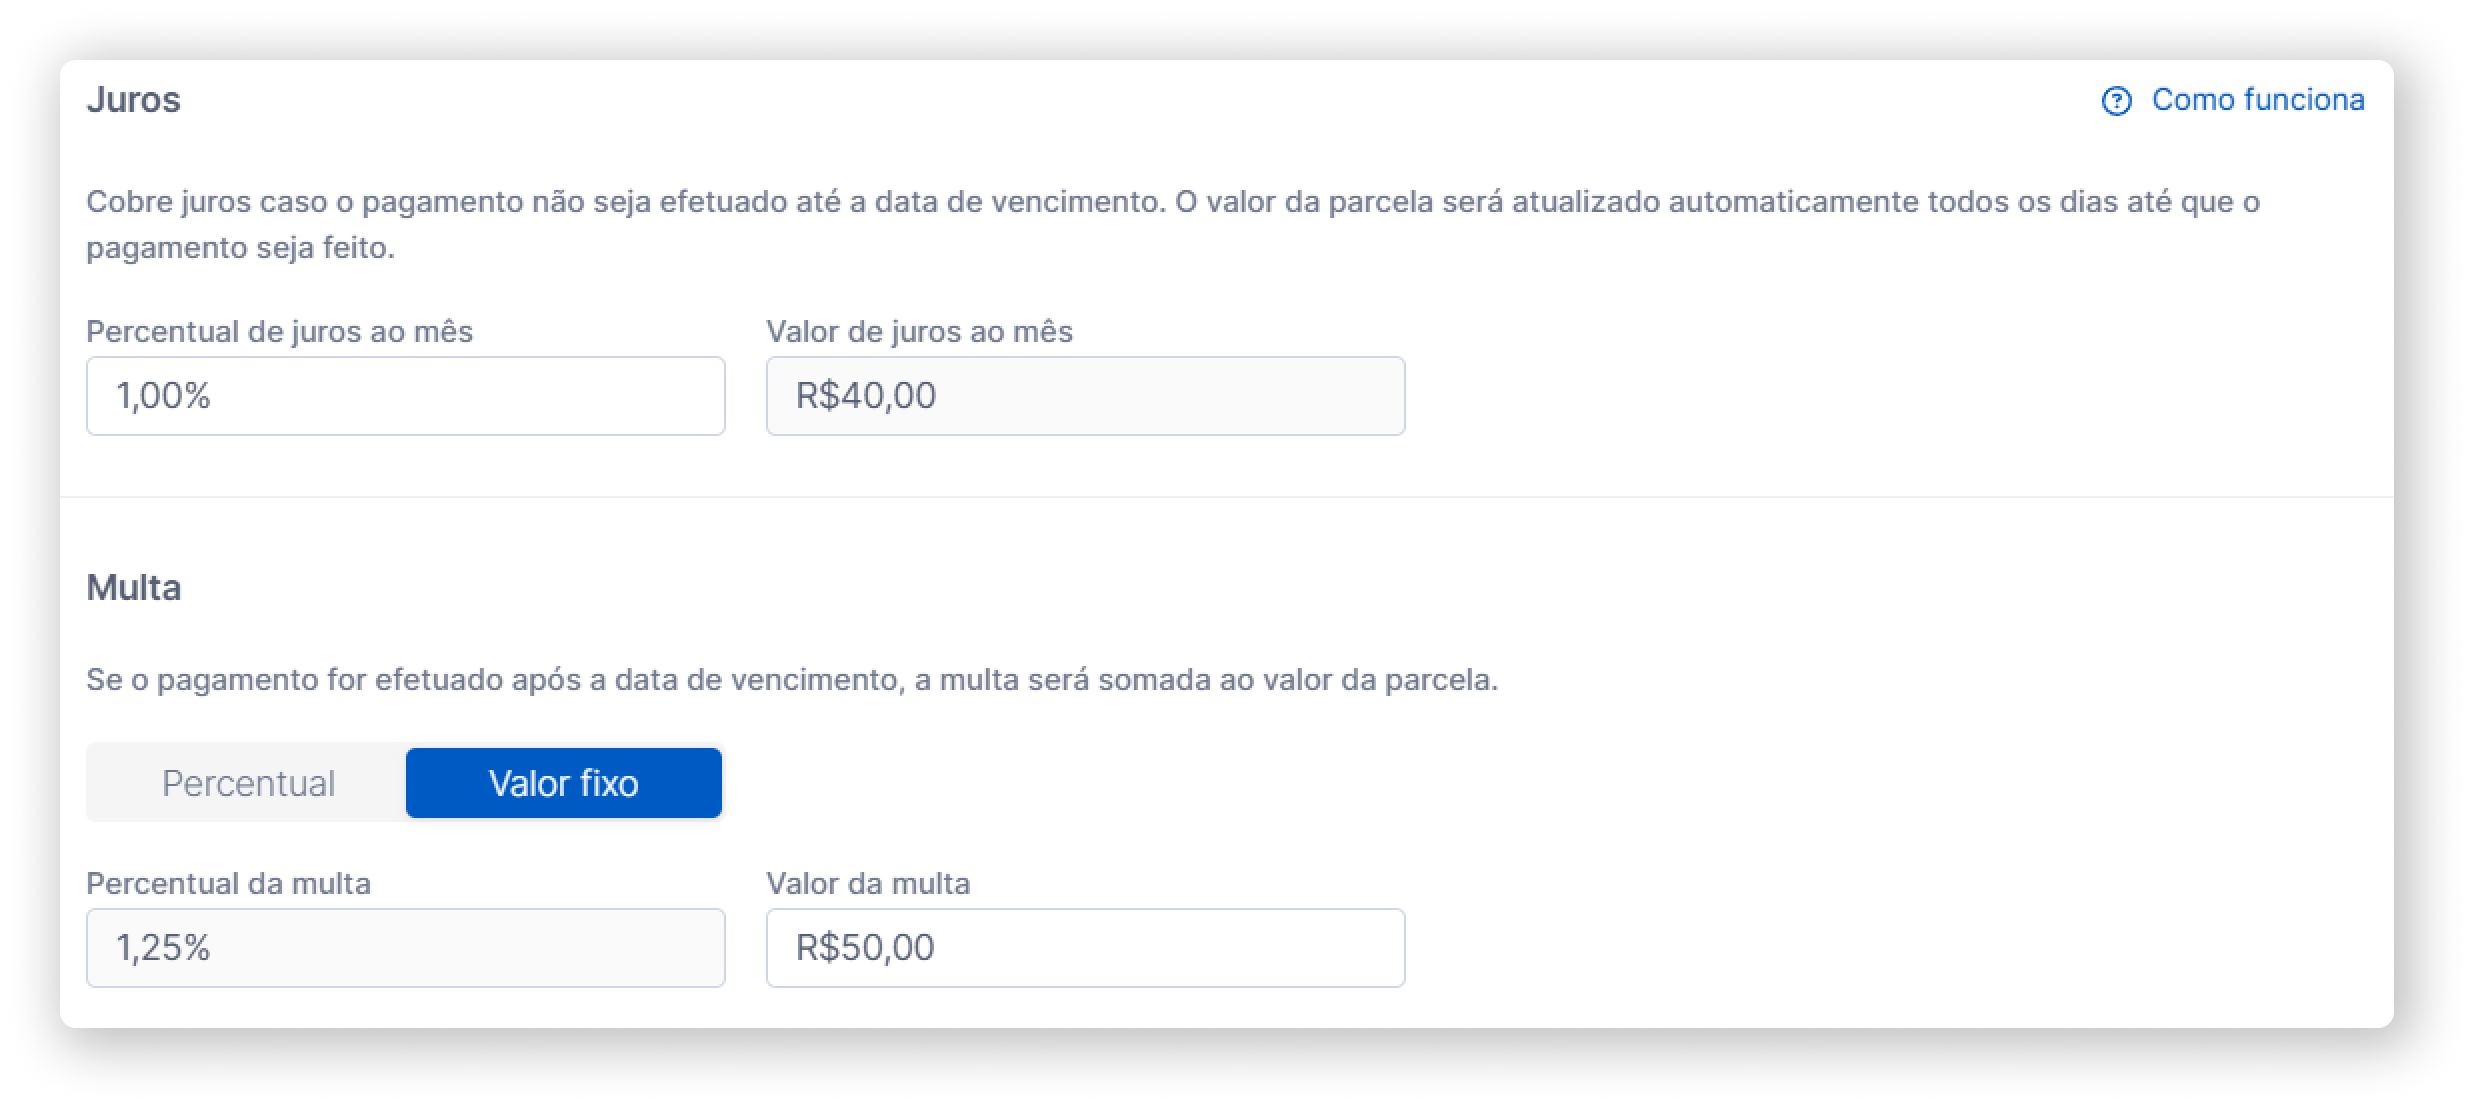
Task: Click the Valor da multa label
Action: [x=868, y=883]
